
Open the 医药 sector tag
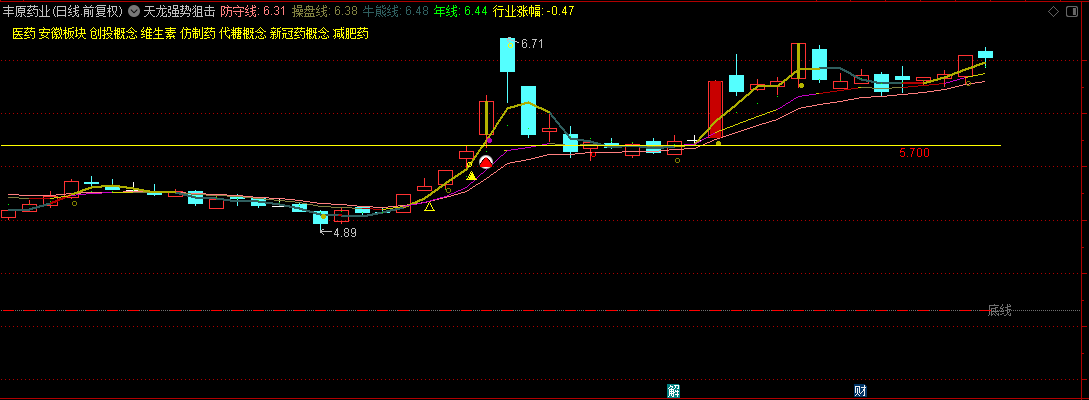[x=24, y=33]
